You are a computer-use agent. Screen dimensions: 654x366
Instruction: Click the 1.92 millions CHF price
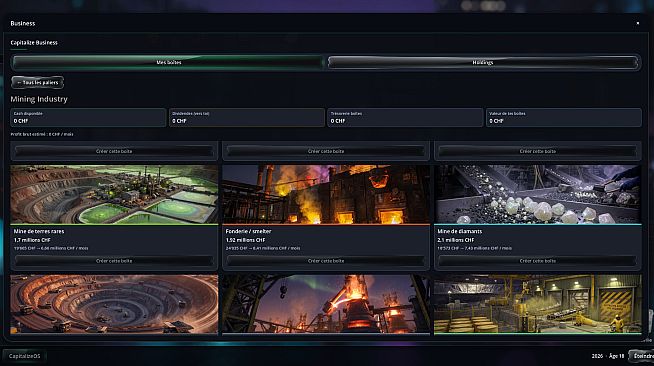[245, 240]
